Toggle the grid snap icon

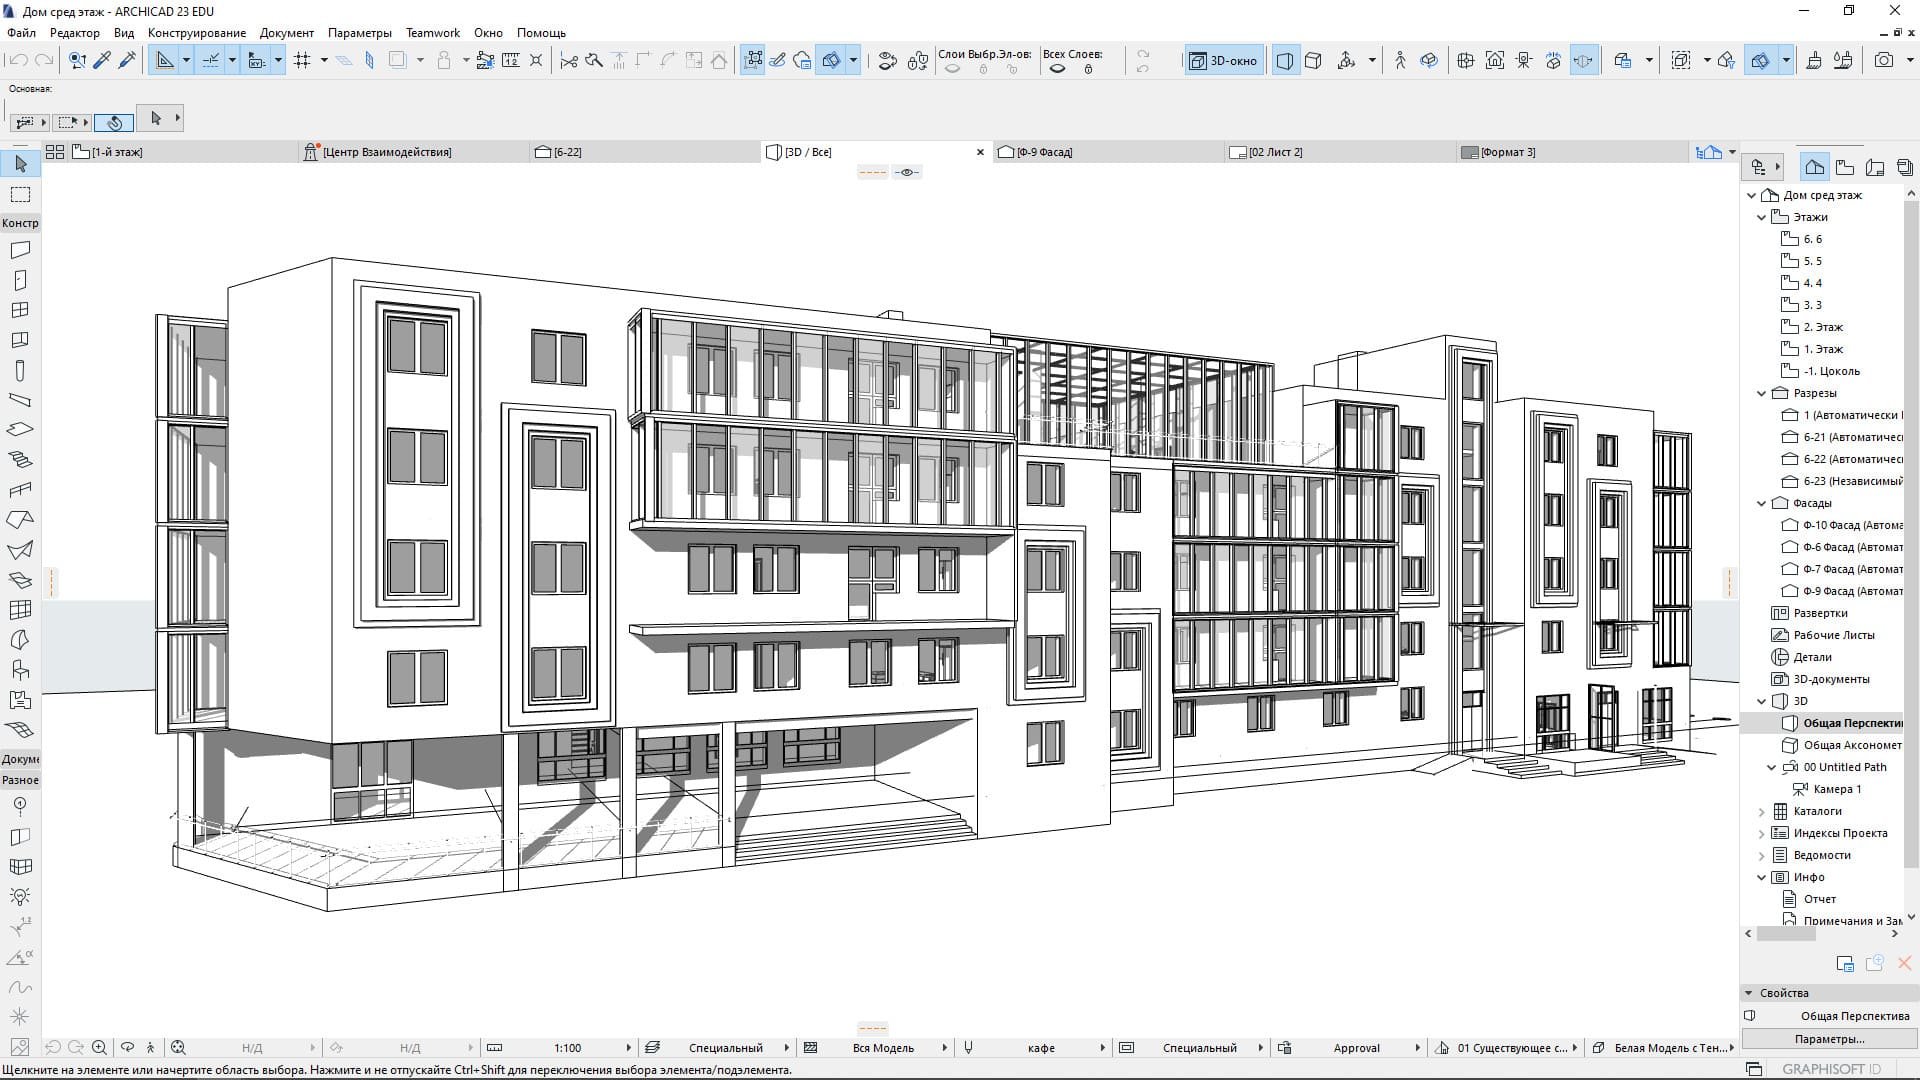(x=303, y=60)
